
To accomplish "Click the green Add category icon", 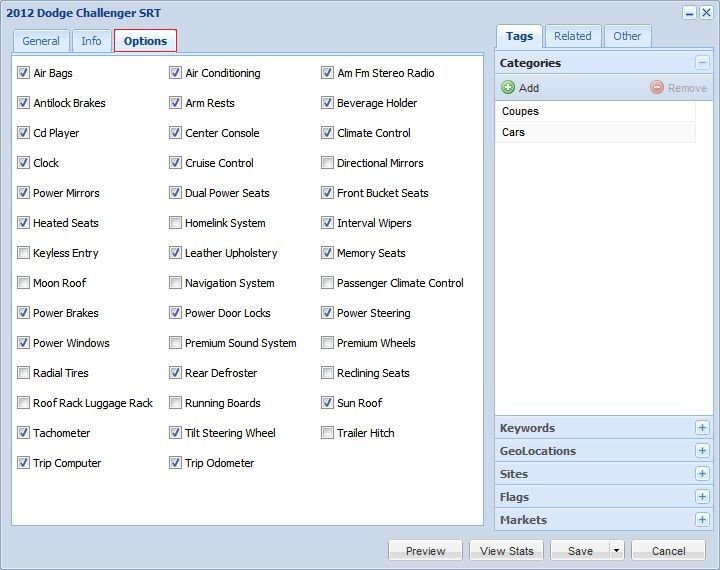I will pos(508,88).
